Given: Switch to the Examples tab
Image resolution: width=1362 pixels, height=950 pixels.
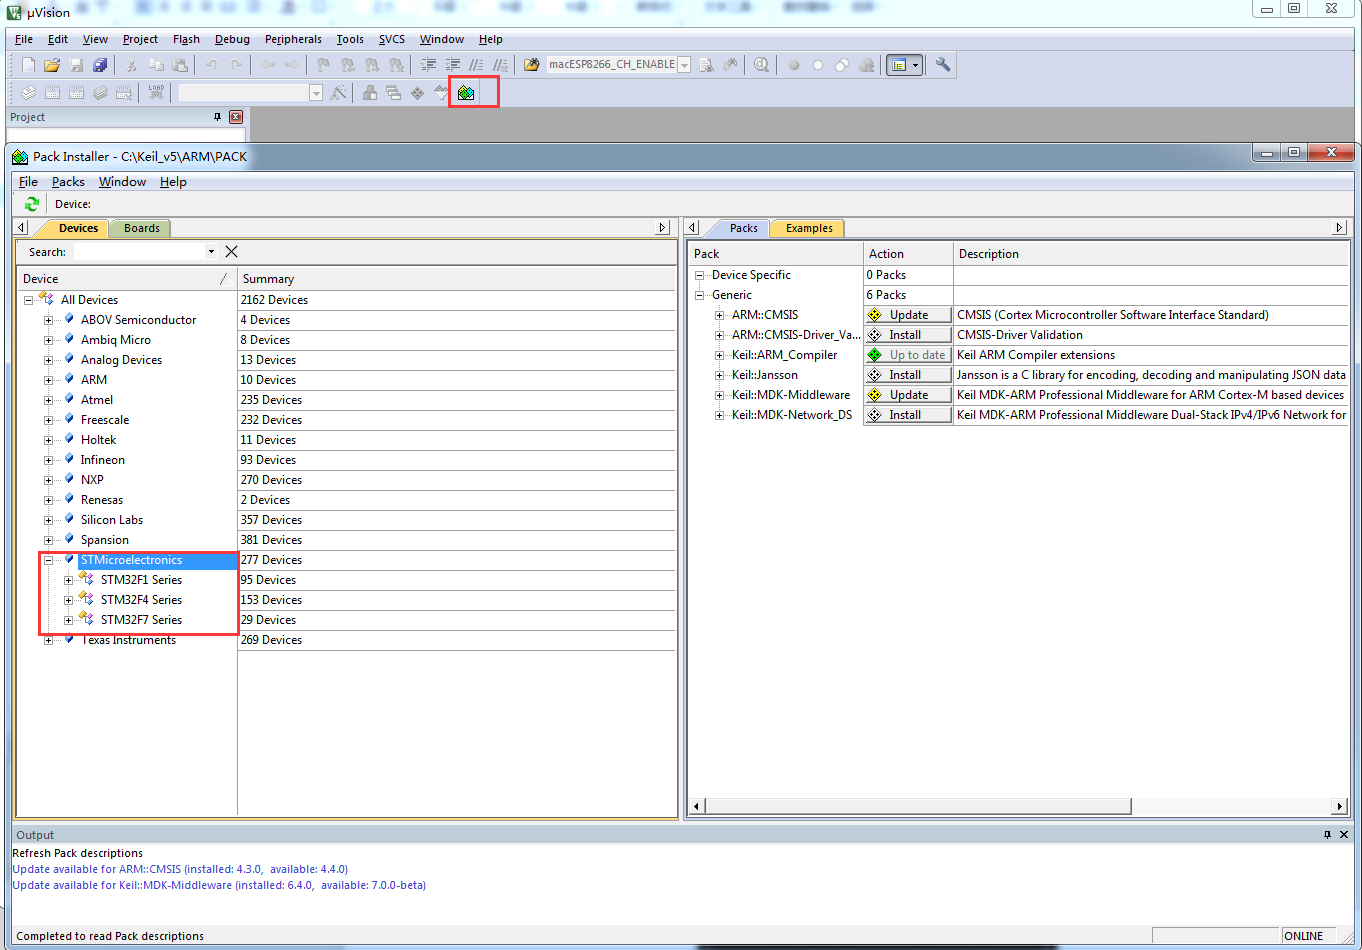Looking at the screenshot, I should [809, 228].
